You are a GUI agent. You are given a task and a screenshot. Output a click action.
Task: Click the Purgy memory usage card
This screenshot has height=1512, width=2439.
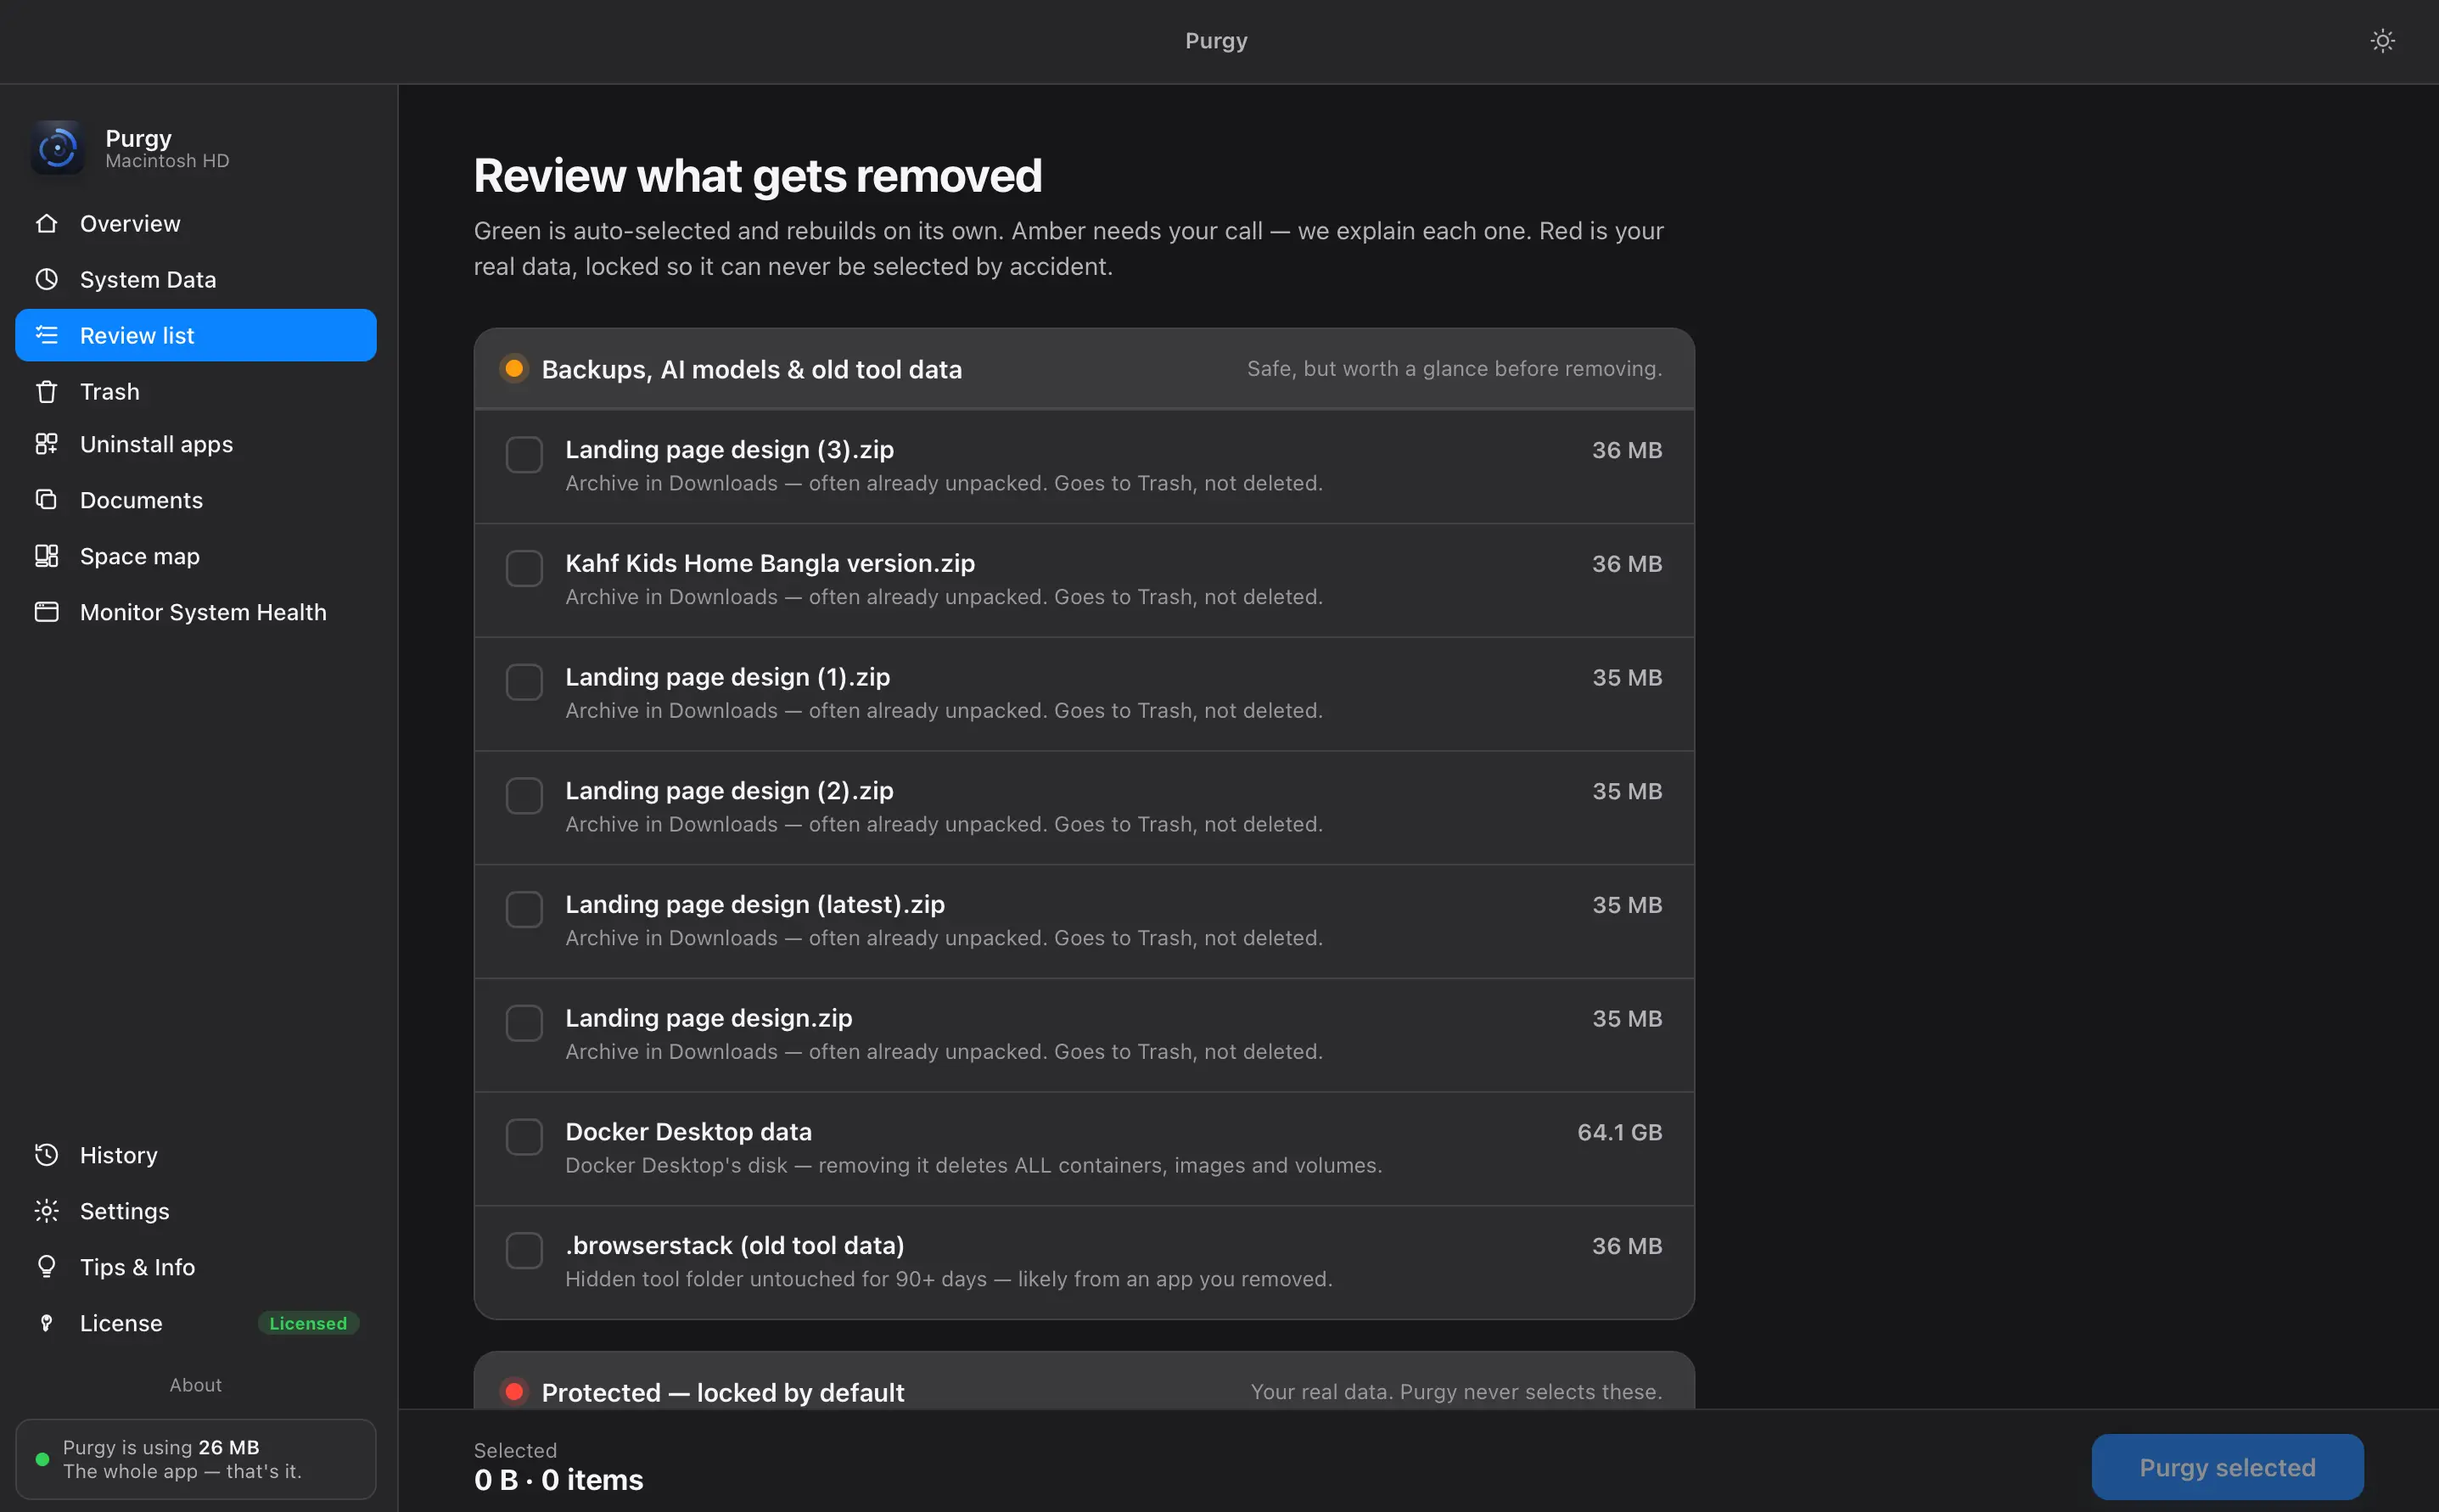pyautogui.click(x=196, y=1459)
